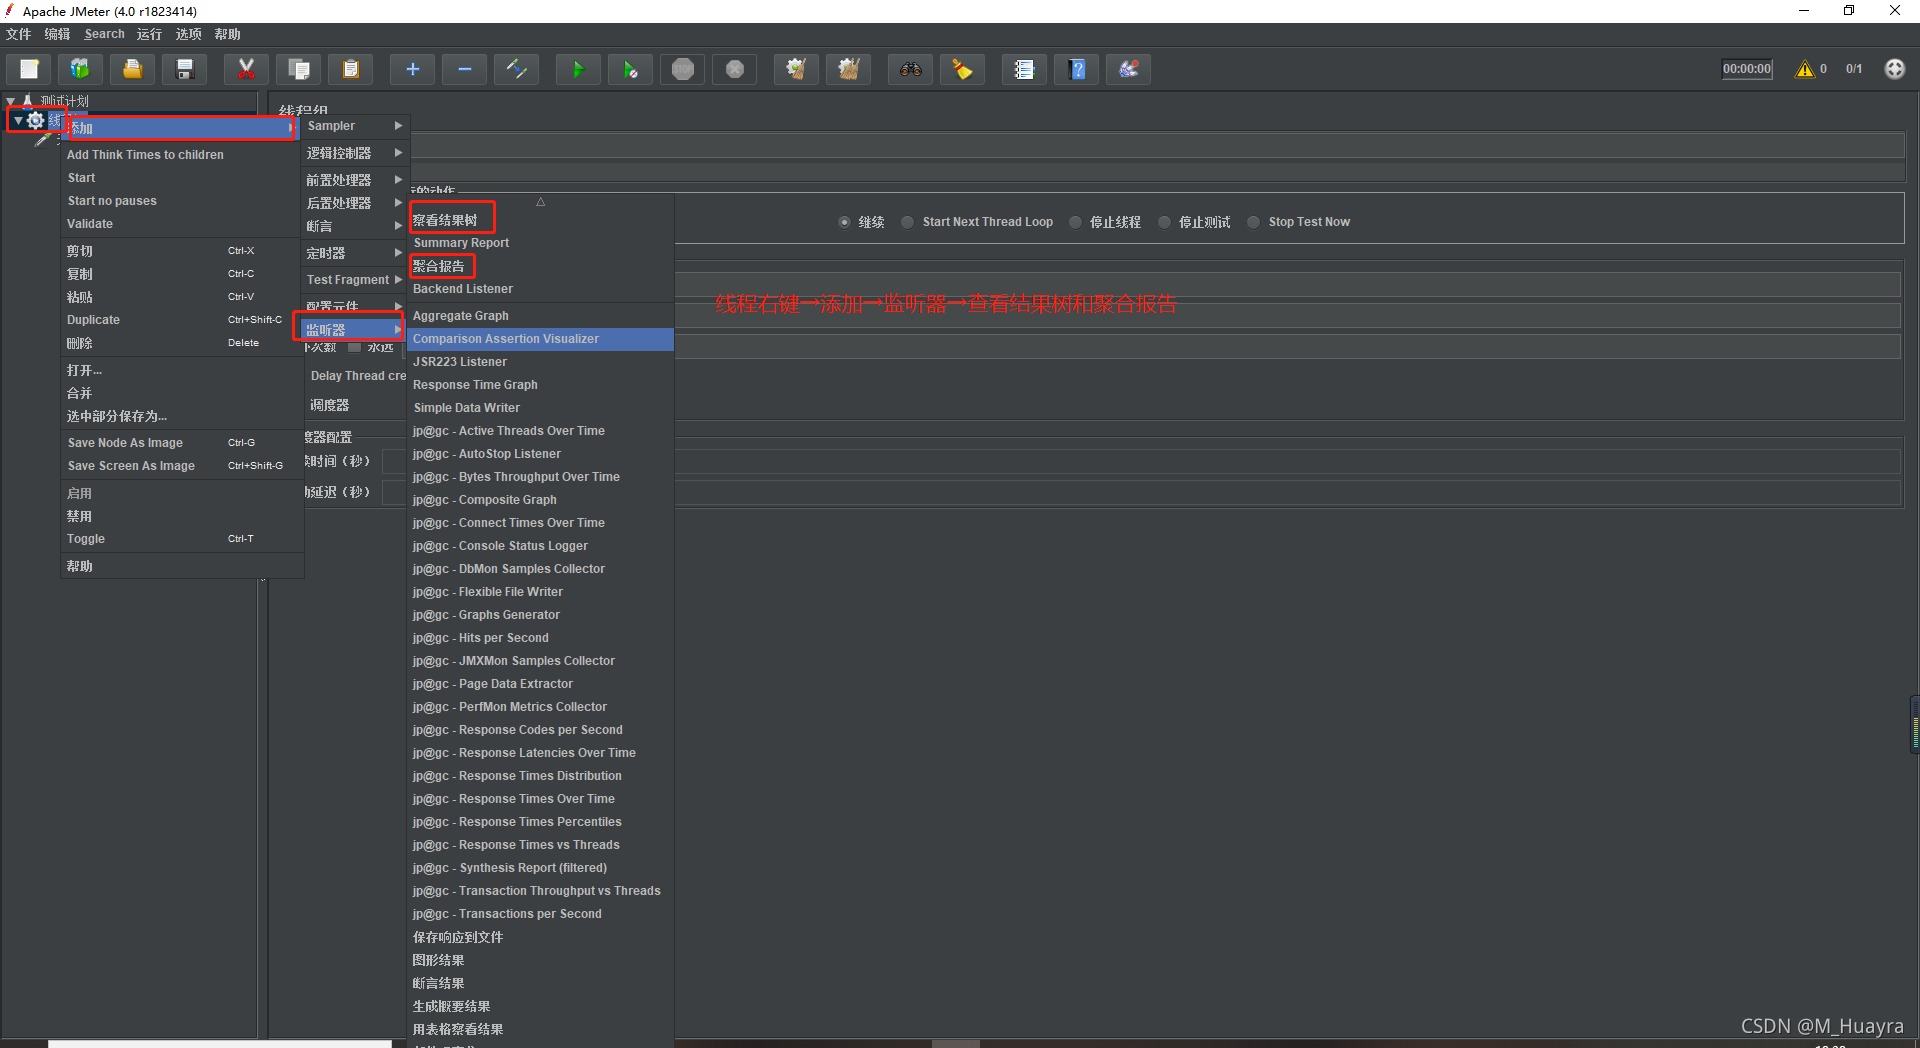Open the 运行 menu
This screenshot has height=1048, width=1920.
149,34
